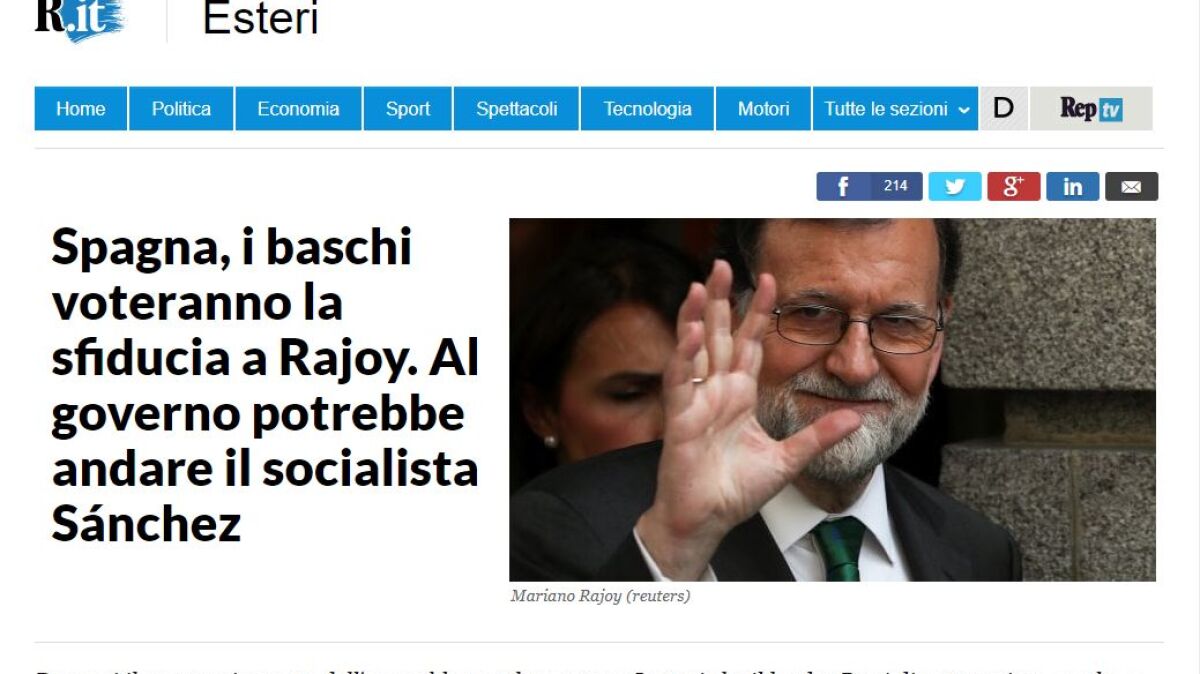
Task: Open Spettacoli section
Action: point(516,109)
